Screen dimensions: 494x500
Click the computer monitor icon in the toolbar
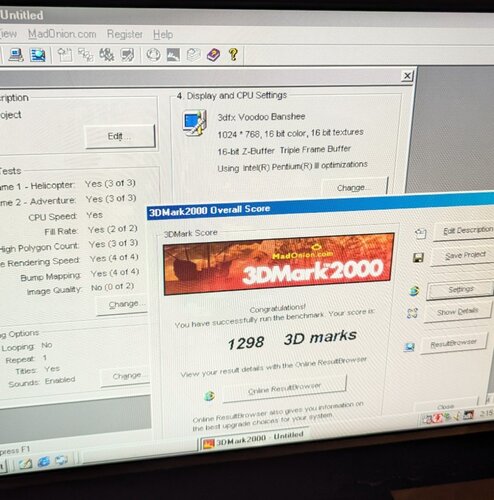point(16,55)
